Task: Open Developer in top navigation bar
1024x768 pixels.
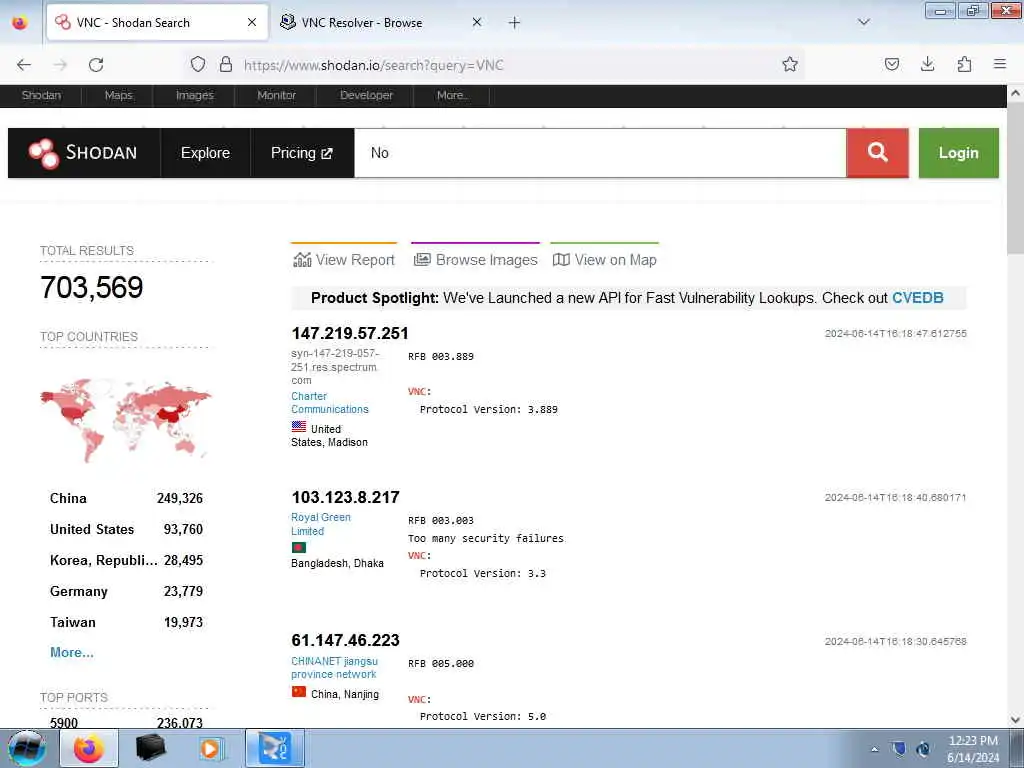Action: pos(366,95)
